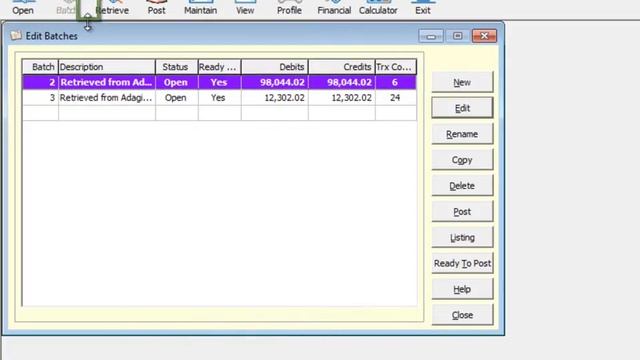Sort by the Debits column header

[x=275, y=67]
